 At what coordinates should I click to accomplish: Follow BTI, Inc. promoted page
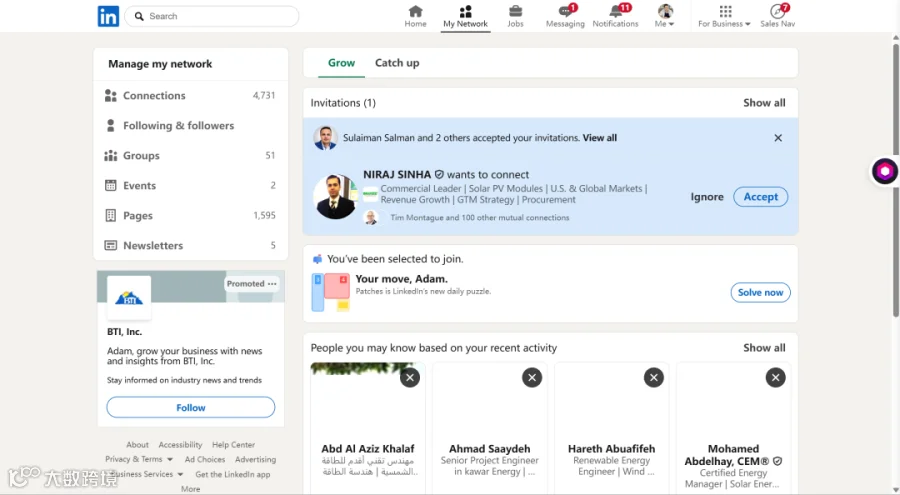point(191,407)
